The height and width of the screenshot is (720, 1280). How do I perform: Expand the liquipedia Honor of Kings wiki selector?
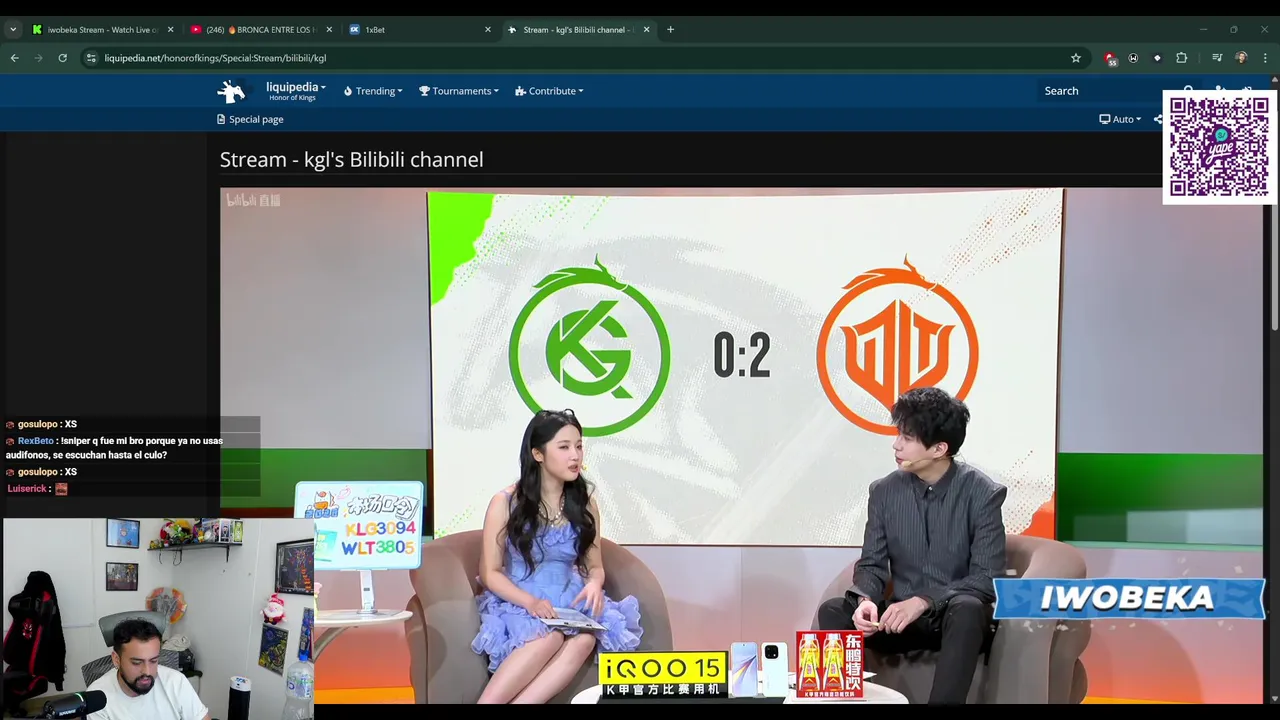pos(295,91)
